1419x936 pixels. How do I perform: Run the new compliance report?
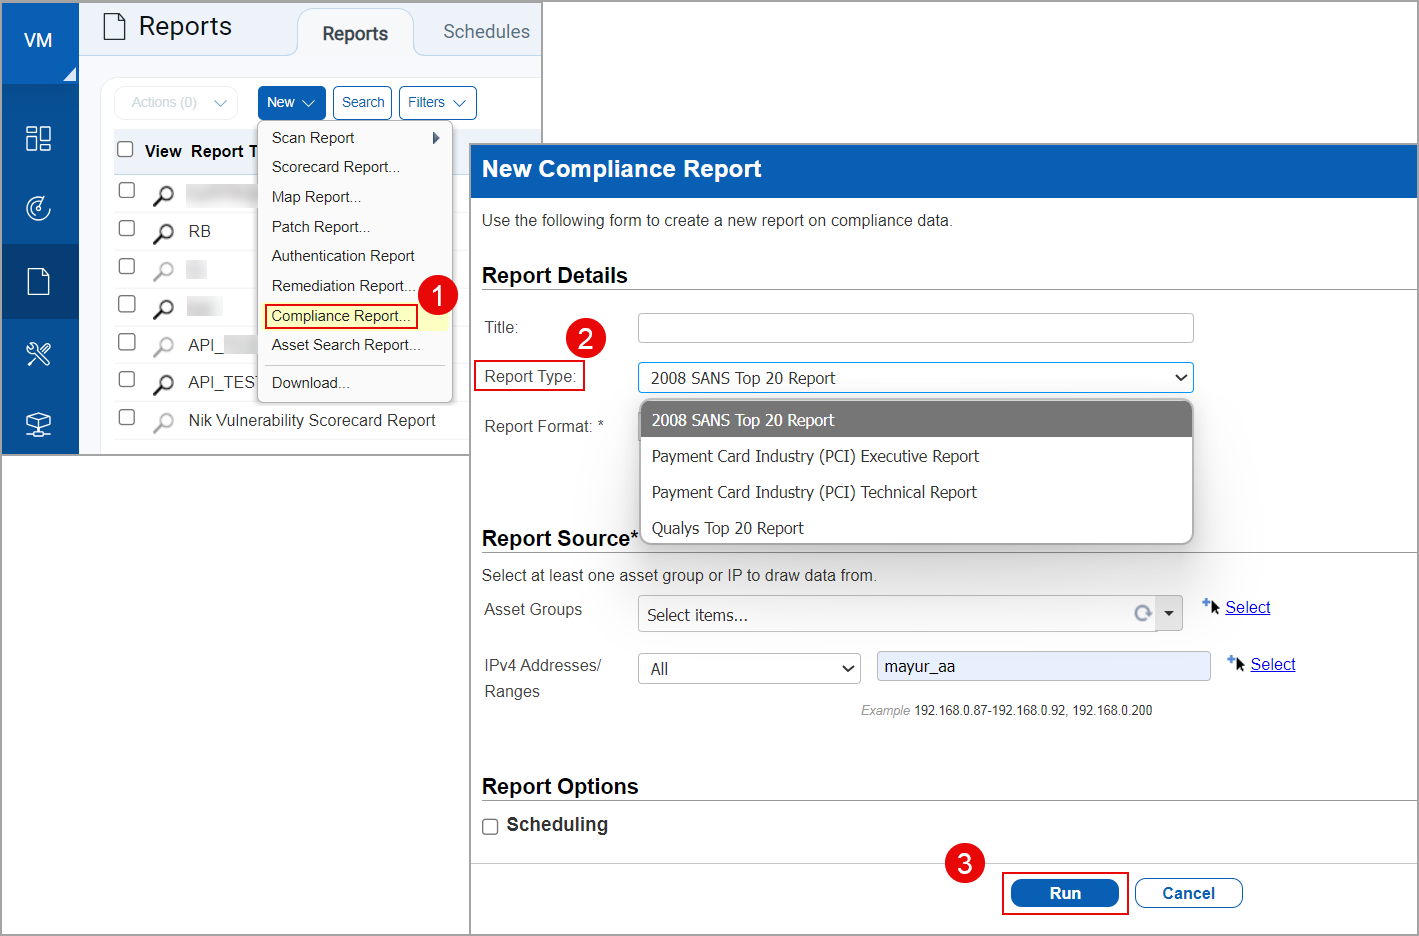tap(1064, 892)
